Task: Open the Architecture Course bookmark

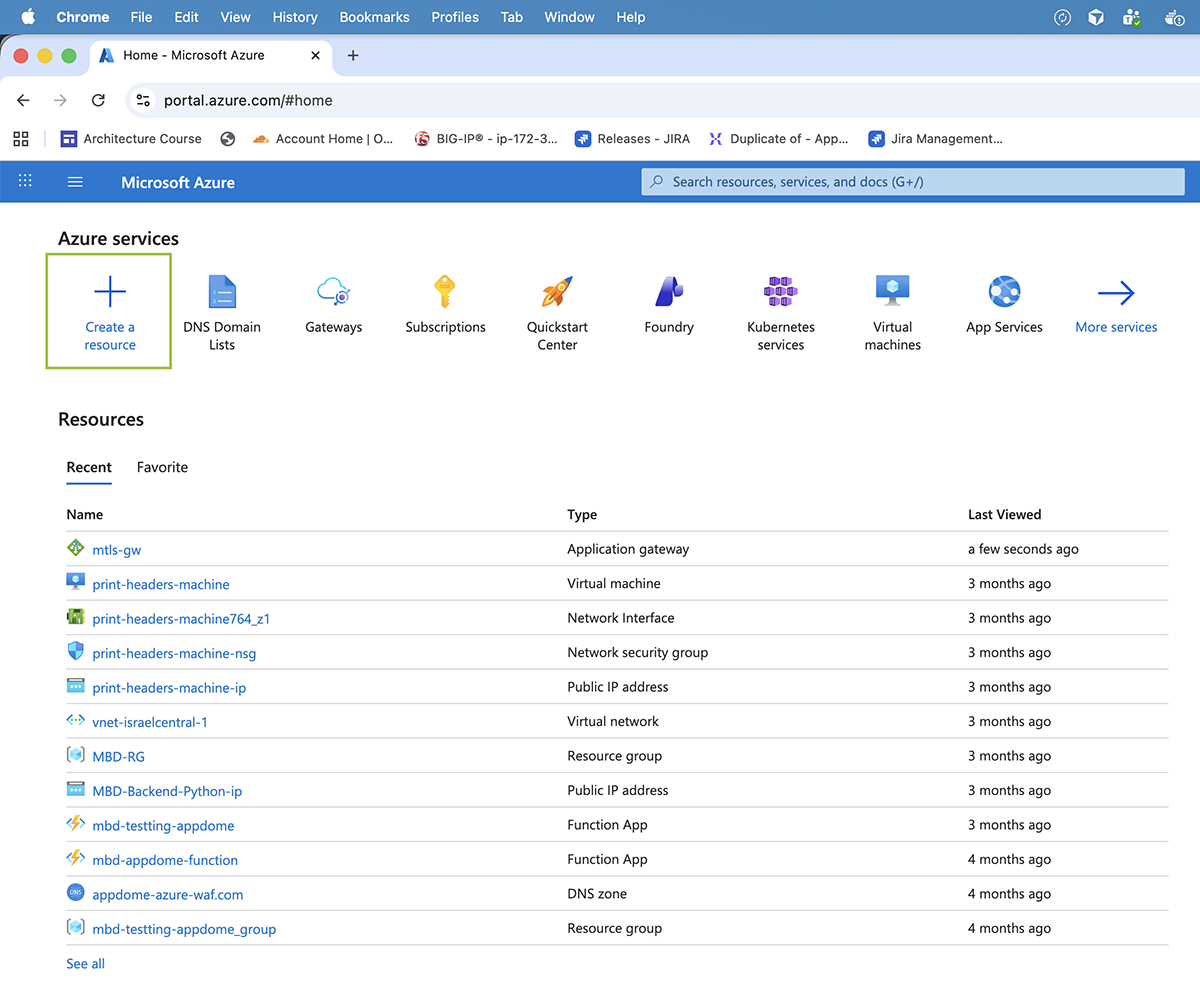Action: (131, 139)
